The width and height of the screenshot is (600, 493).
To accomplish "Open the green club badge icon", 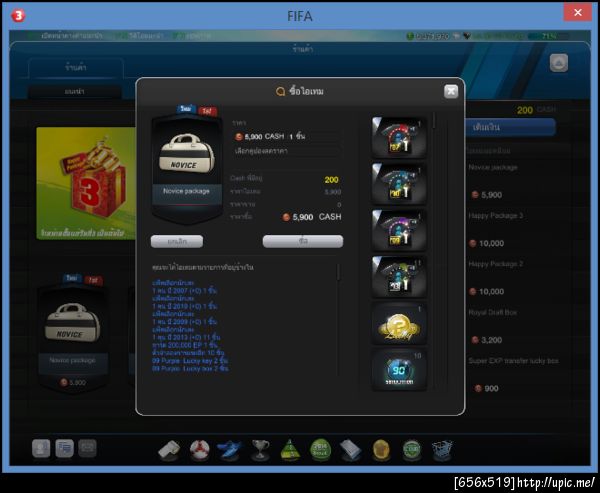I will point(412,450).
